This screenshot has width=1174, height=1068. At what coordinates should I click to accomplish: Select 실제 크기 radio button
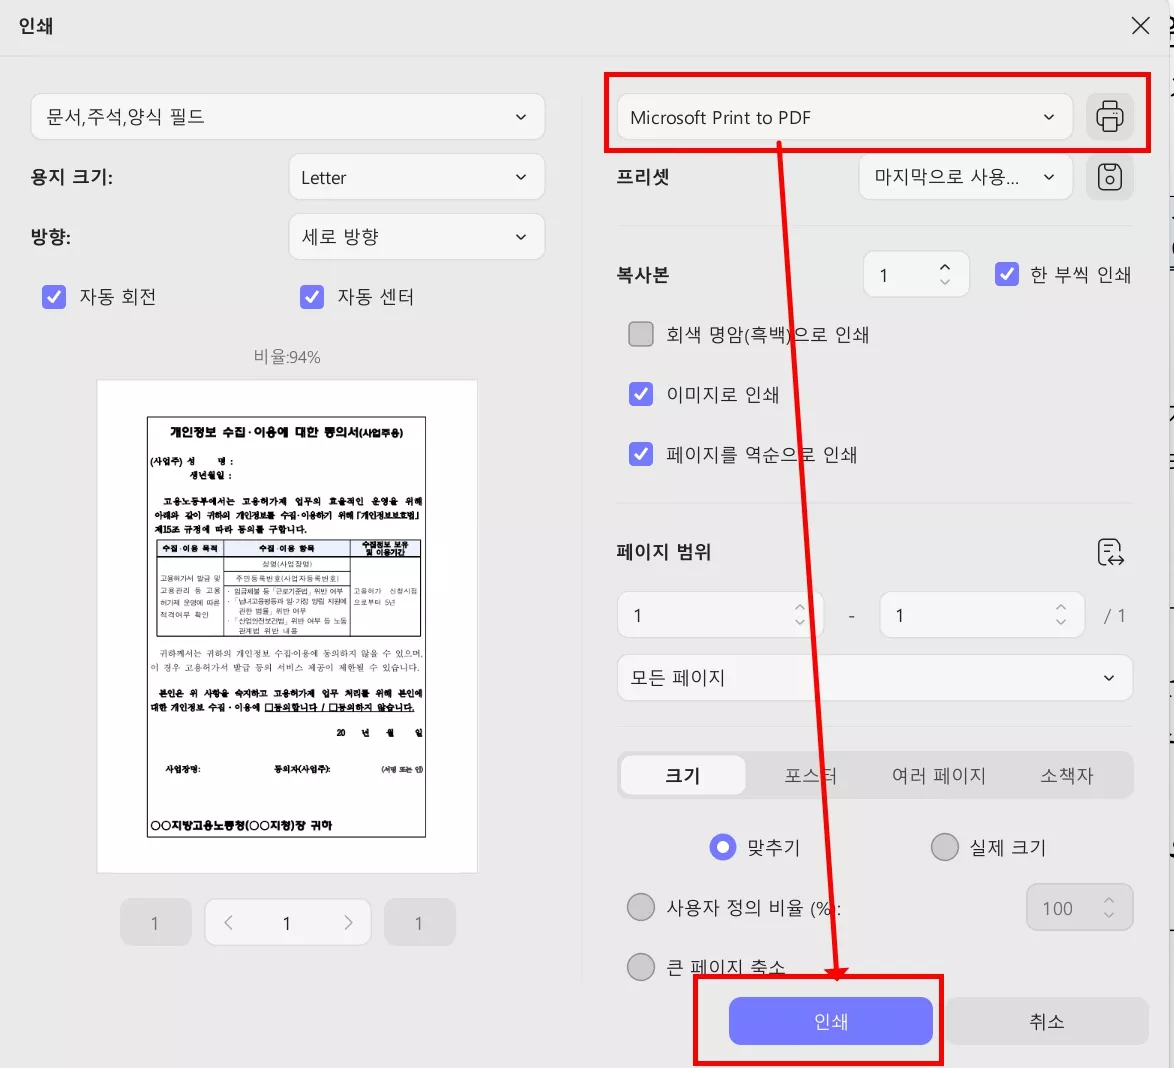(944, 846)
